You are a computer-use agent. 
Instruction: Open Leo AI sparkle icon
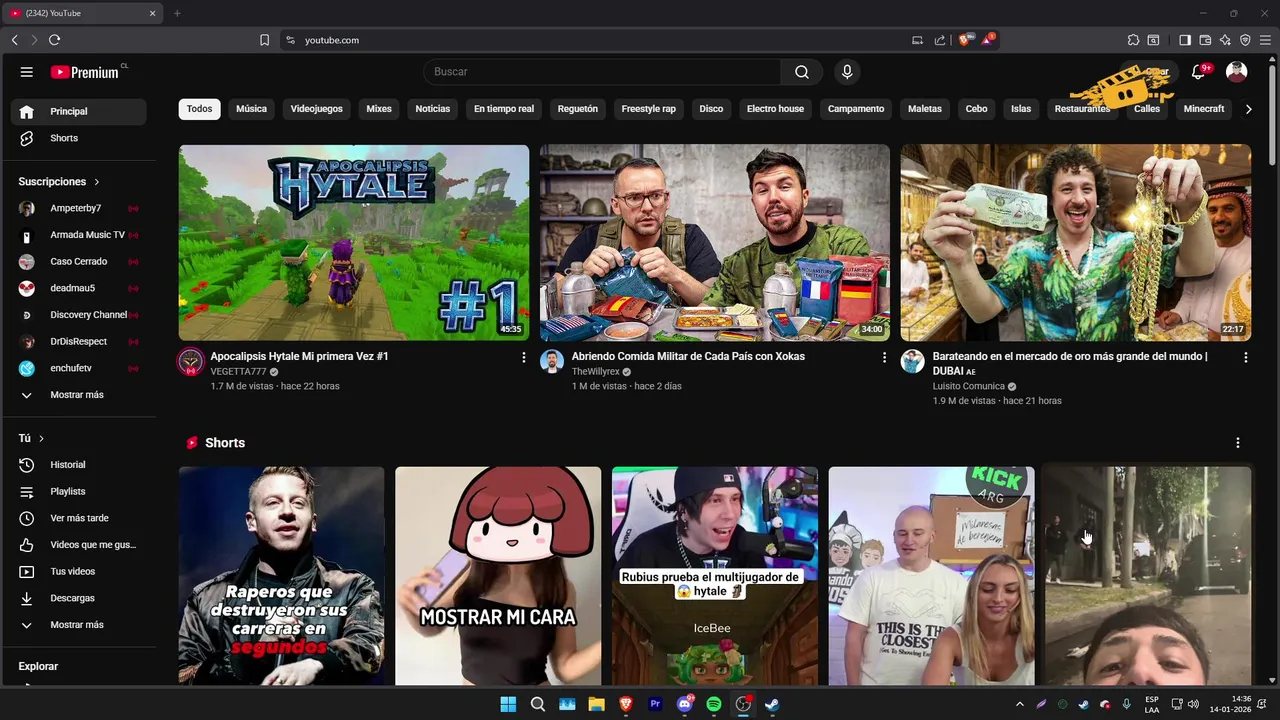pyautogui.click(x=1225, y=40)
